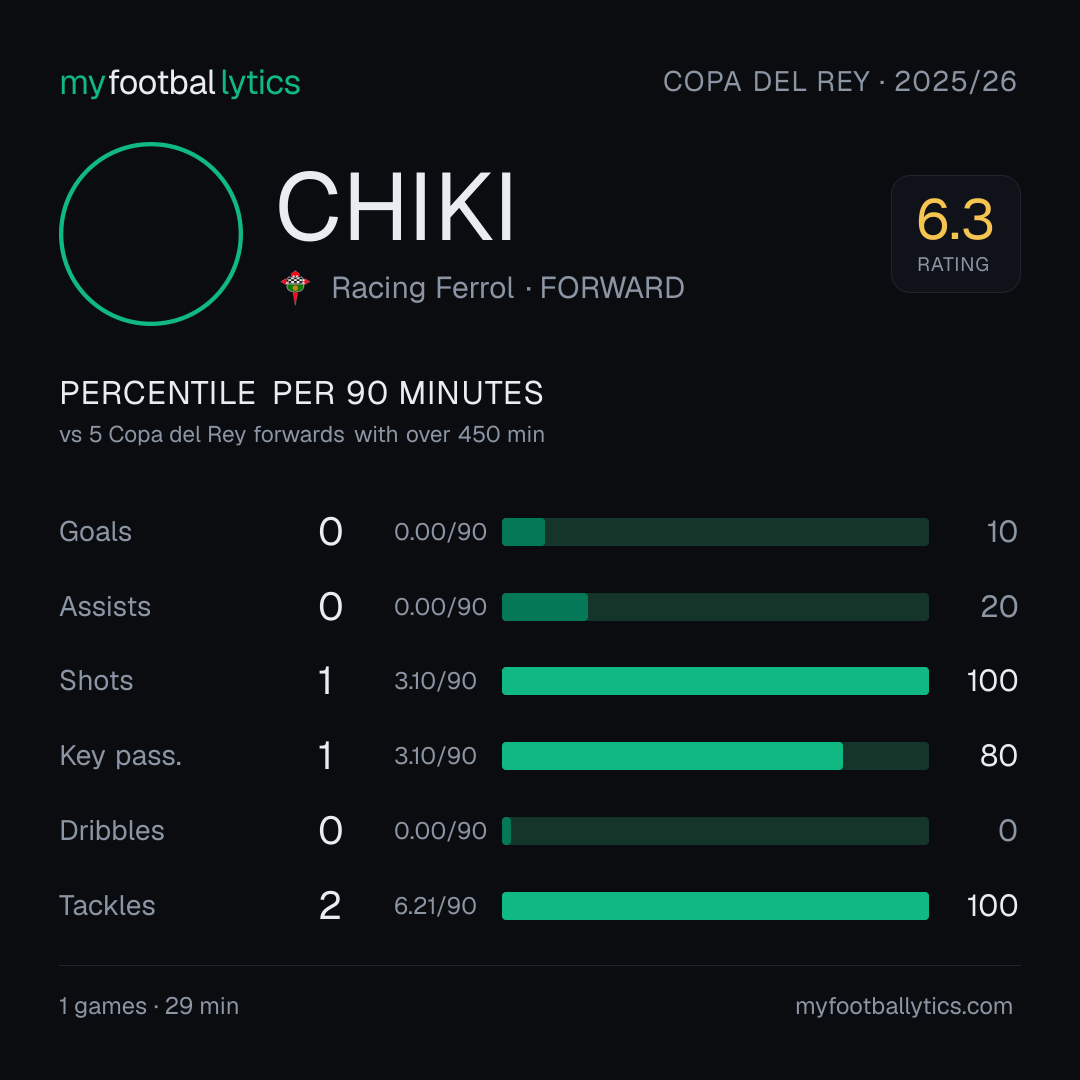This screenshot has width=1080, height=1080.
Task: Click the Tackles stat label
Action: (107, 906)
